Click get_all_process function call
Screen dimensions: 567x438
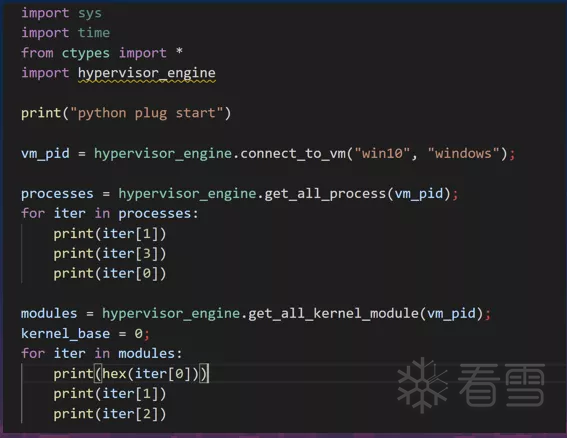[x=325, y=194]
